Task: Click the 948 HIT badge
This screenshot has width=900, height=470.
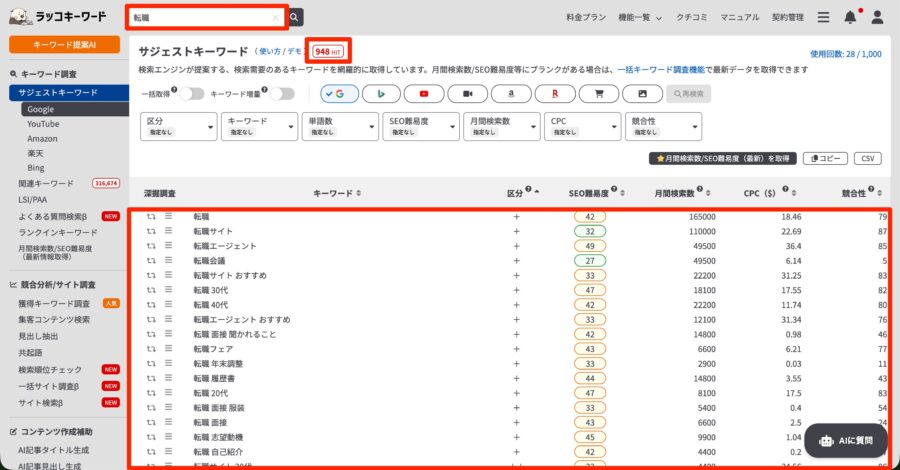Action: tap(328, 52)
